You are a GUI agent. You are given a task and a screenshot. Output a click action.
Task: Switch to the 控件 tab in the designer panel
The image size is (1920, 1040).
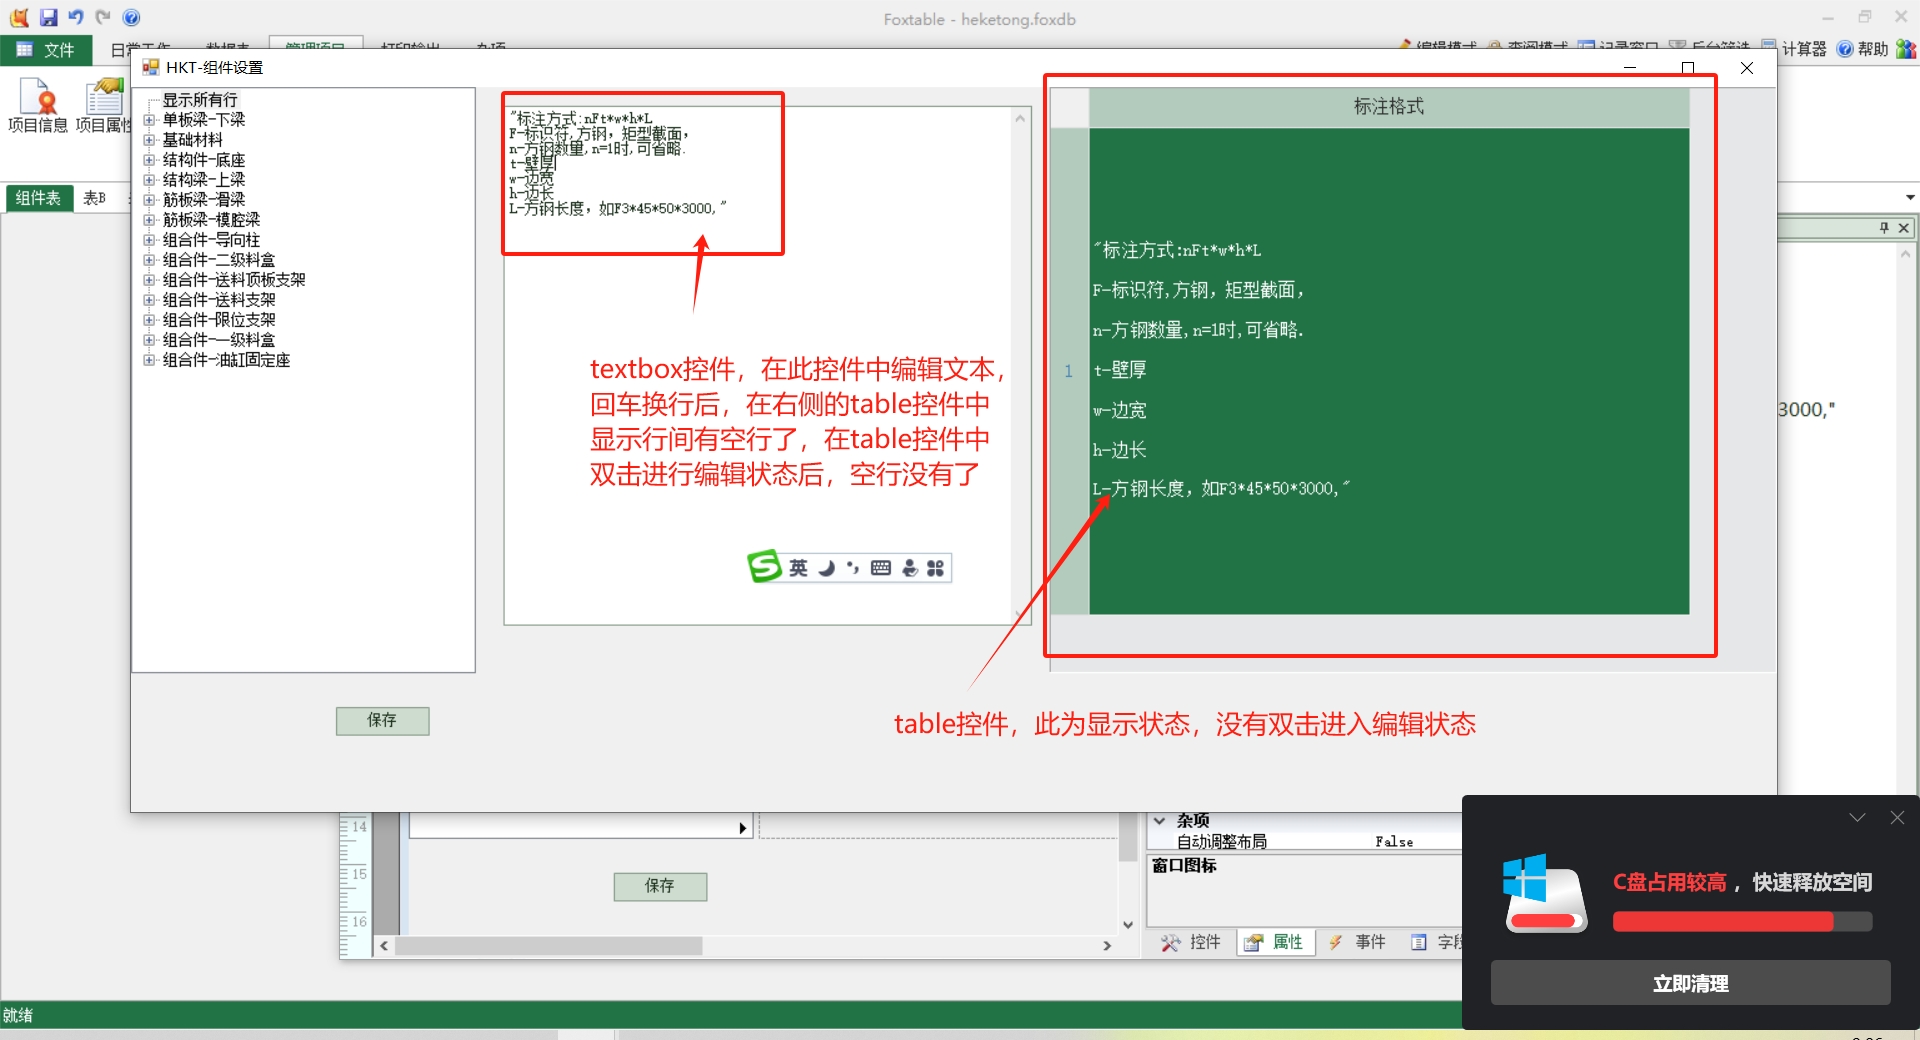pyautogui.click(x=1191, y=942)
